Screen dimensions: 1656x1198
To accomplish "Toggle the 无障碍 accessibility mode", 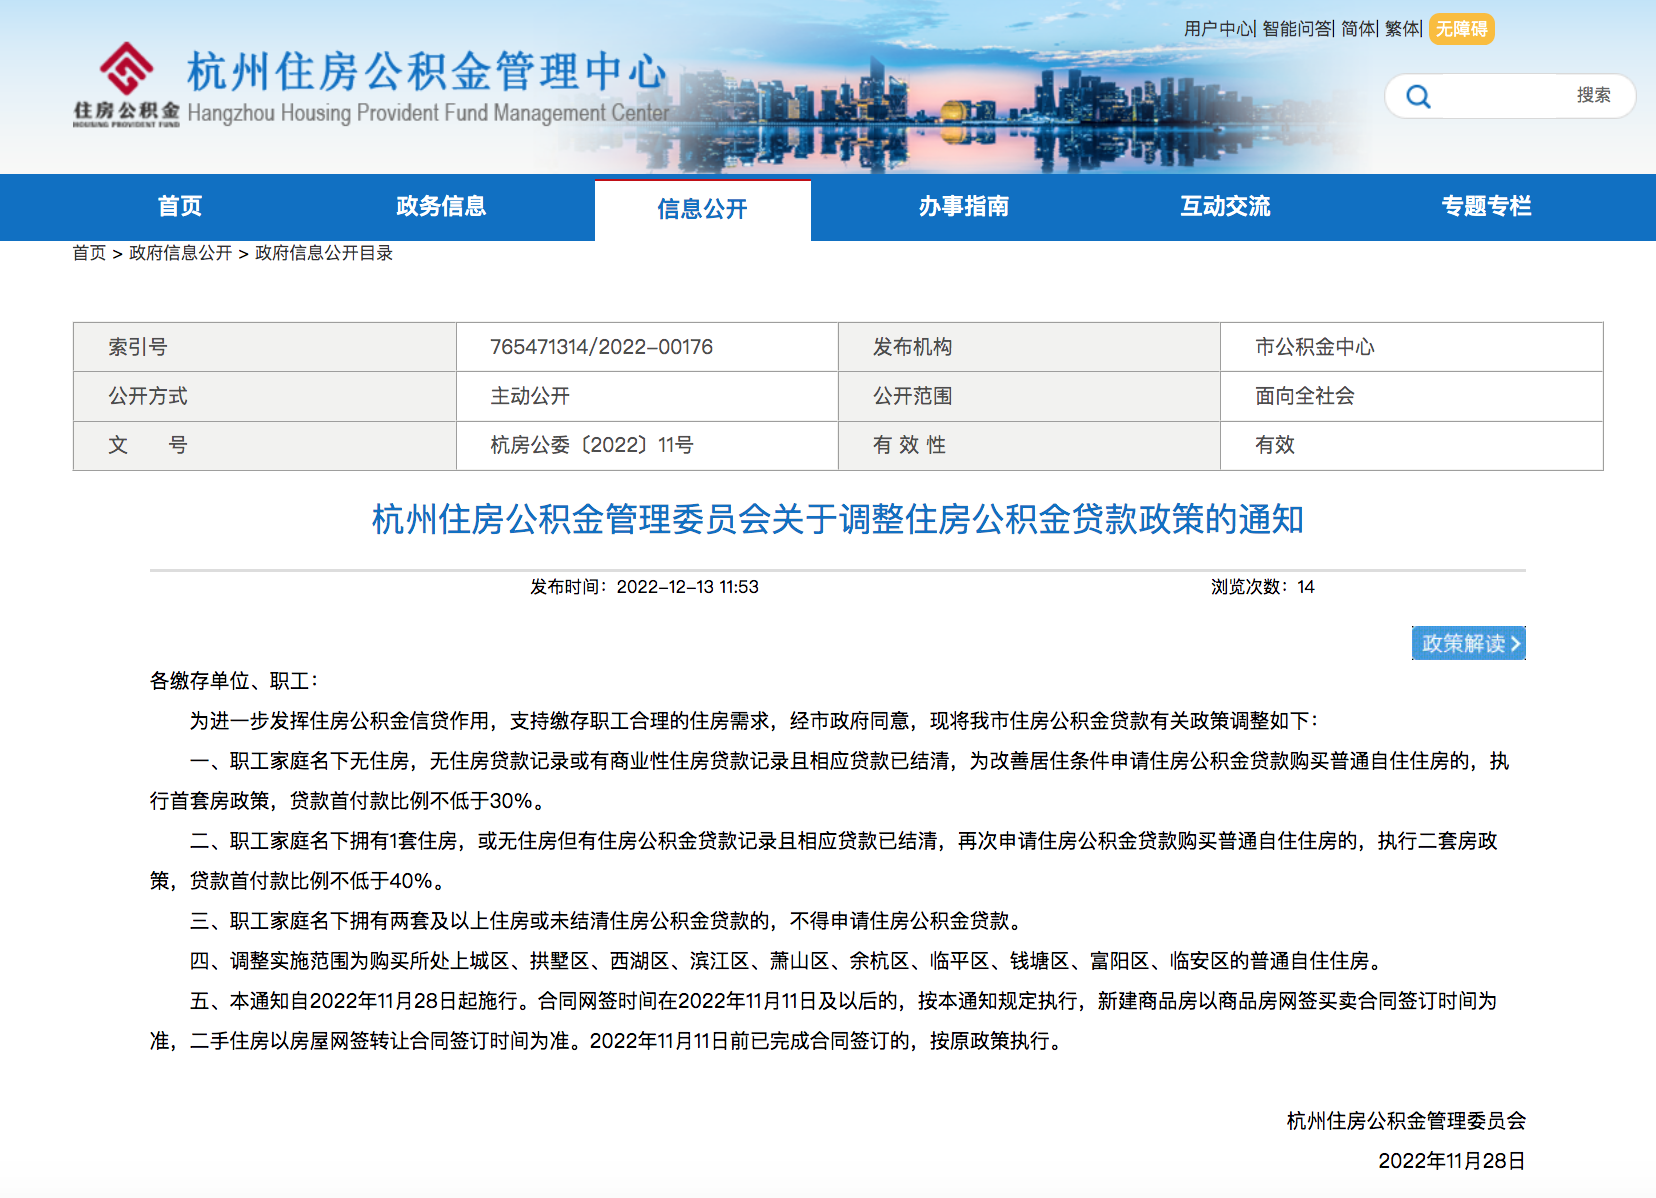I will click(x=1461, y=29).
